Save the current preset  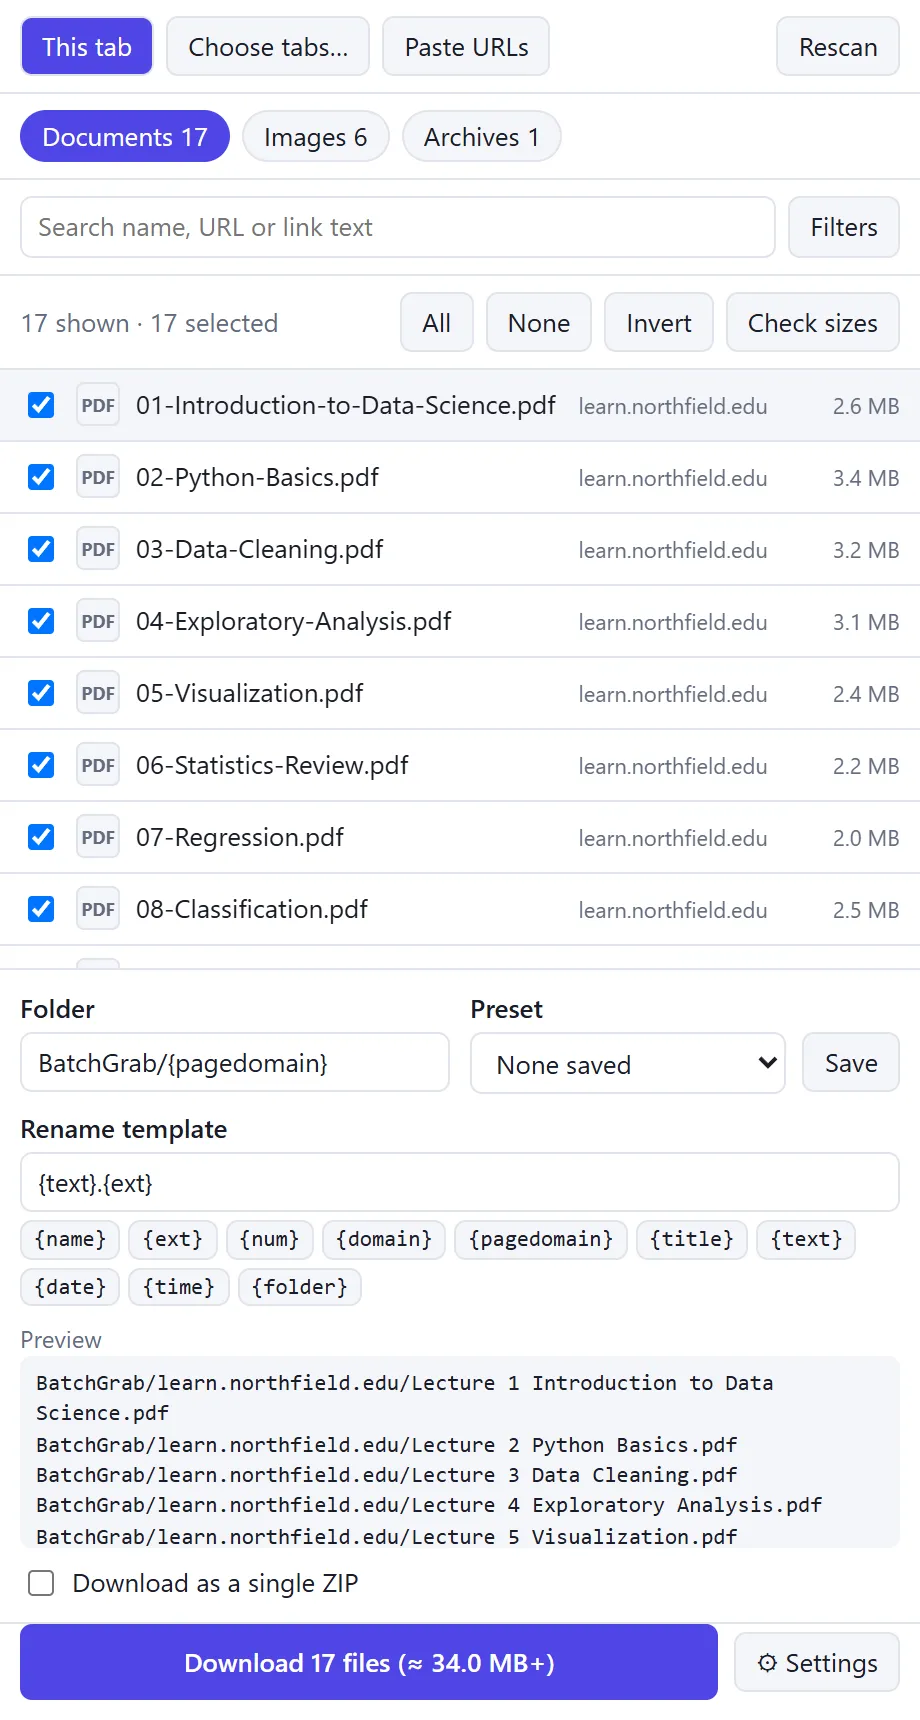point(851,1063)
